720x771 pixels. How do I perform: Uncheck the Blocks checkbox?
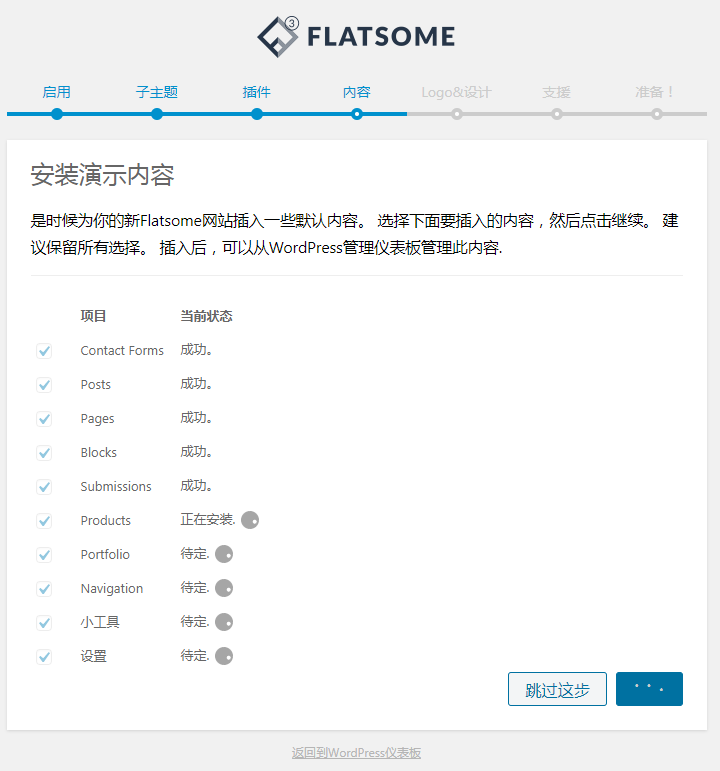(44, 453)
